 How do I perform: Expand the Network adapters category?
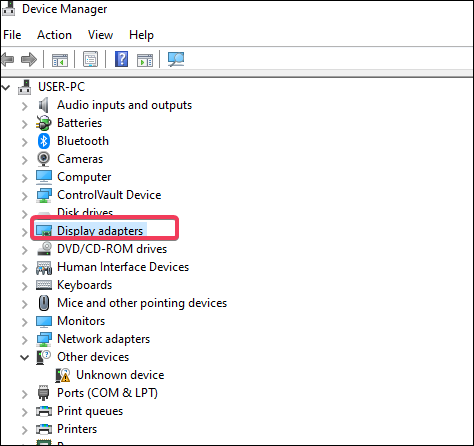(24, 340)
